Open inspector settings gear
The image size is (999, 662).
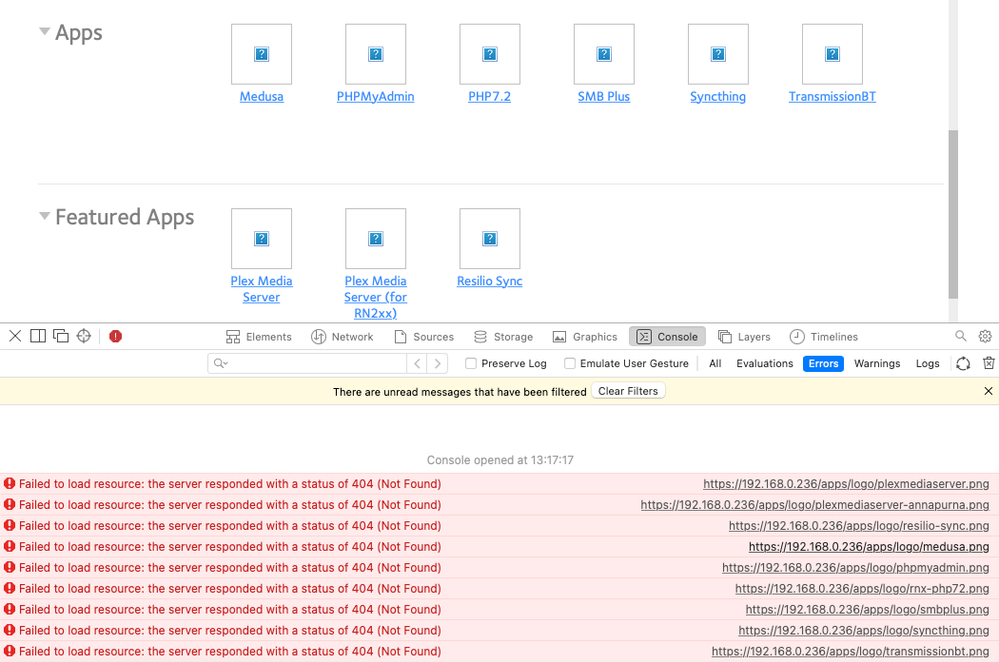point(985,336)
